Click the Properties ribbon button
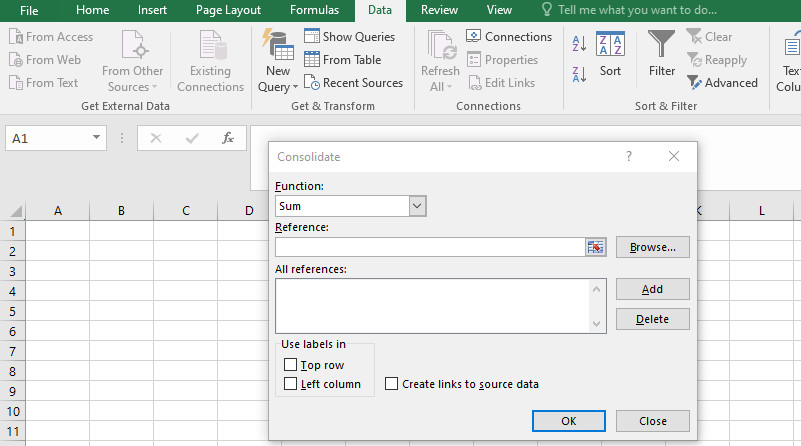801x446 pixels. pyautogui.click(x=502, y=60)
